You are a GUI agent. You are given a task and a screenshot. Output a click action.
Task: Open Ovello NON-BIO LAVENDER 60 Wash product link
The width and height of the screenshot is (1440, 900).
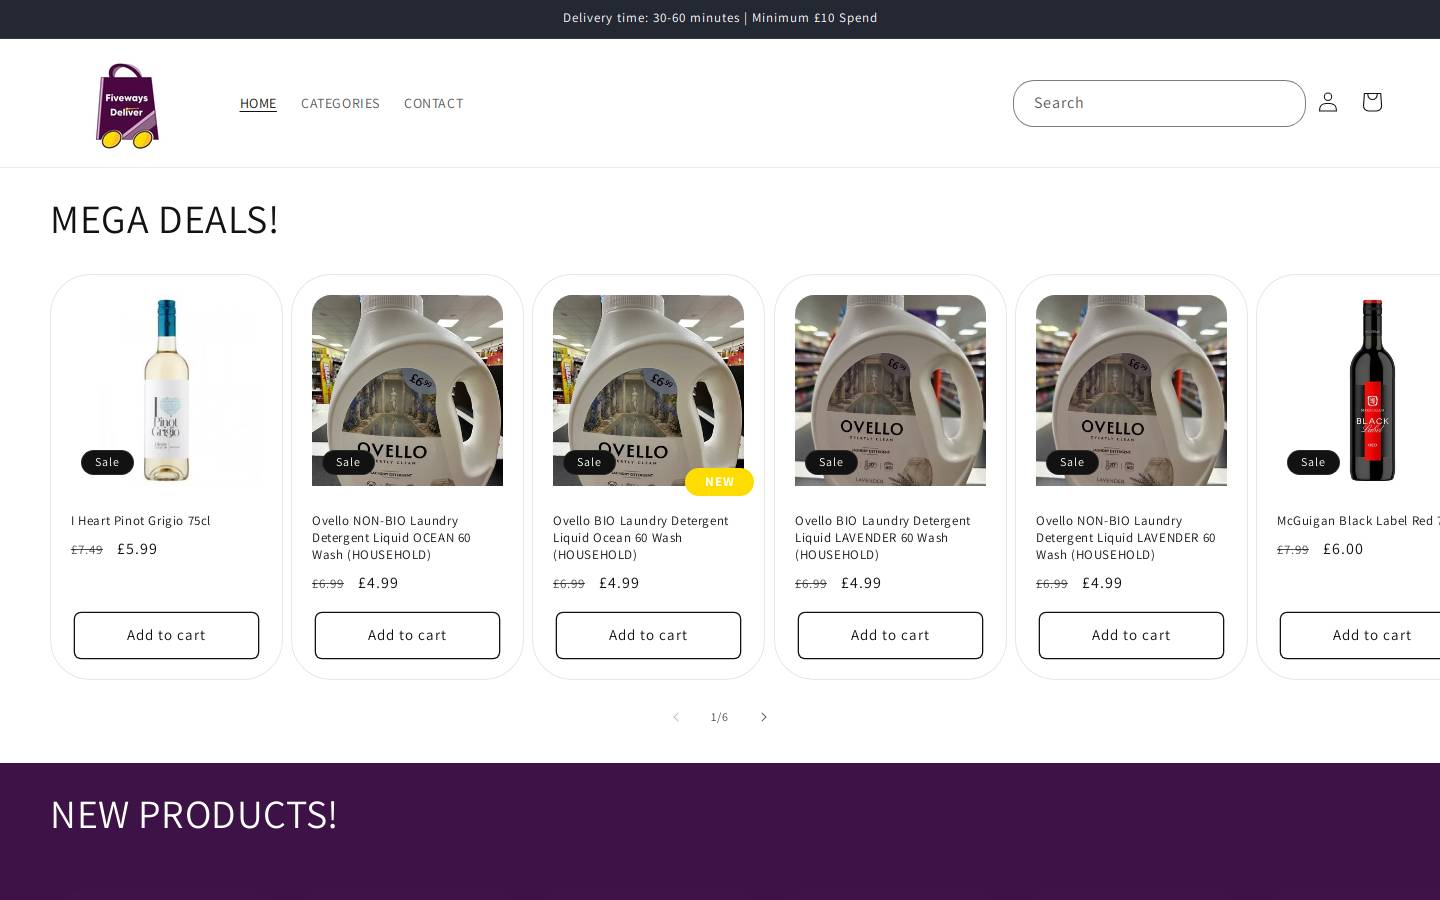[x=1126, y=538]
